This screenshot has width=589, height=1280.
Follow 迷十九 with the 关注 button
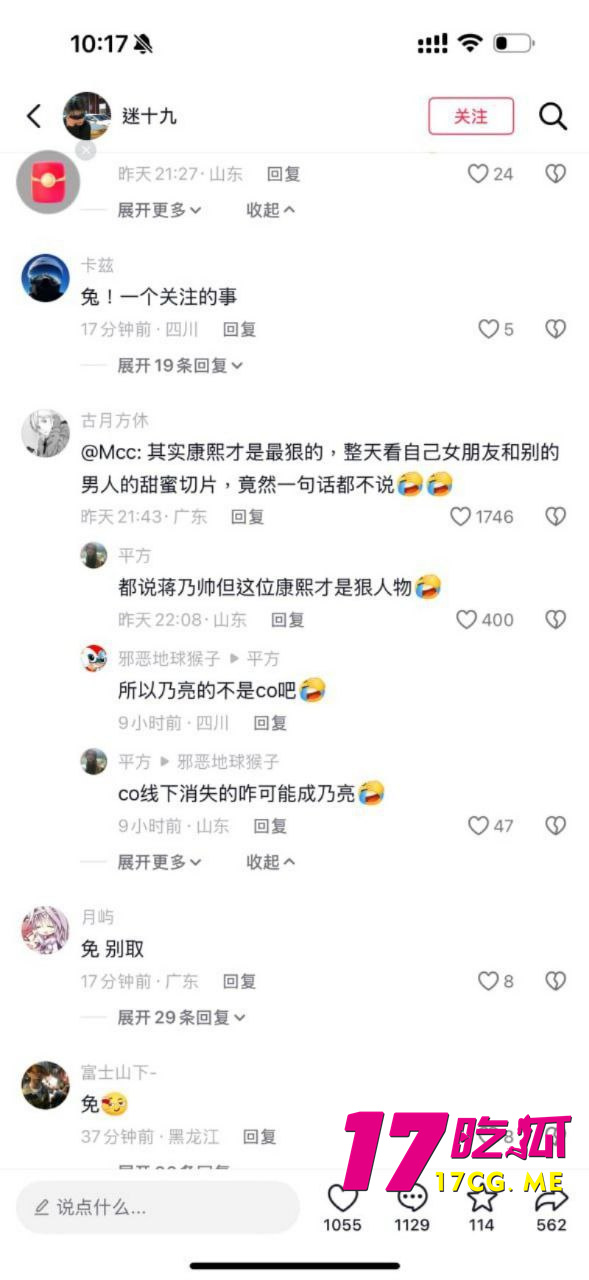471,116
